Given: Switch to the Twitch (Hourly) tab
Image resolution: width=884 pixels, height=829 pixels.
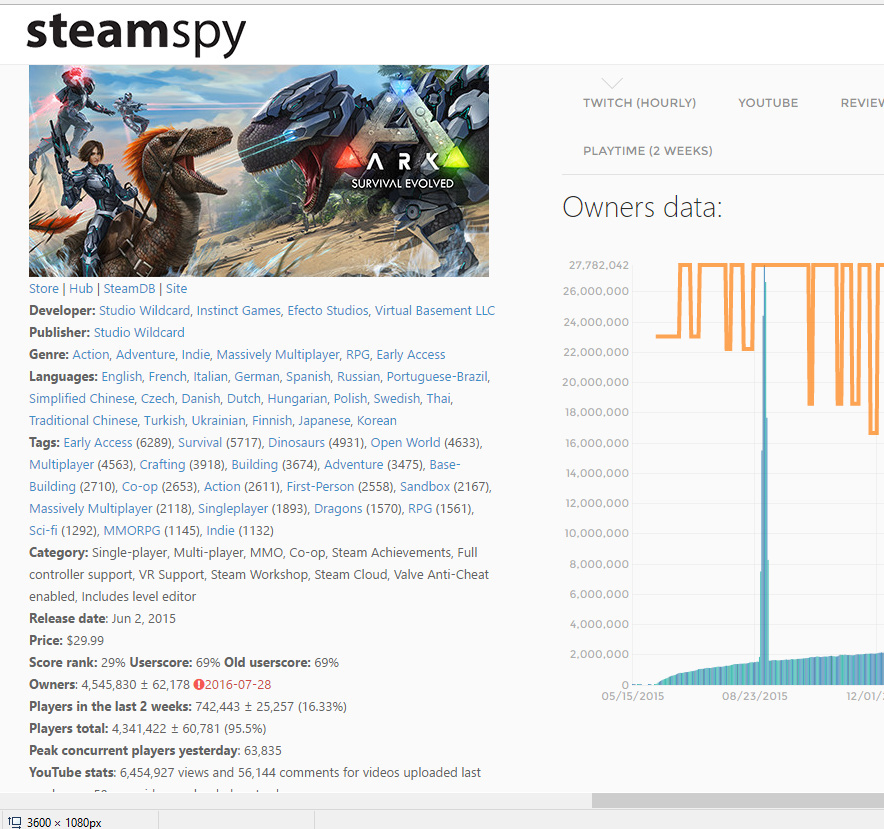Looking at the screenshot, I should click(x=639, y=103).
